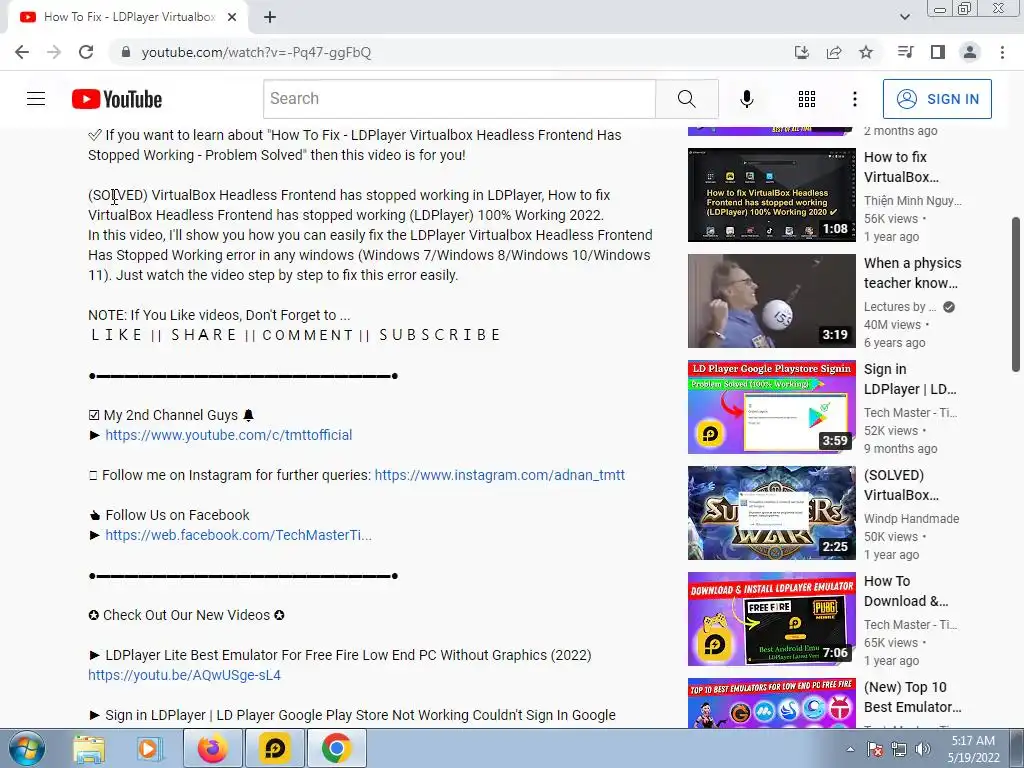Click the browser forward arrow
The height and width of the screenshot is (768, 1024).
[x=54, y=52]
